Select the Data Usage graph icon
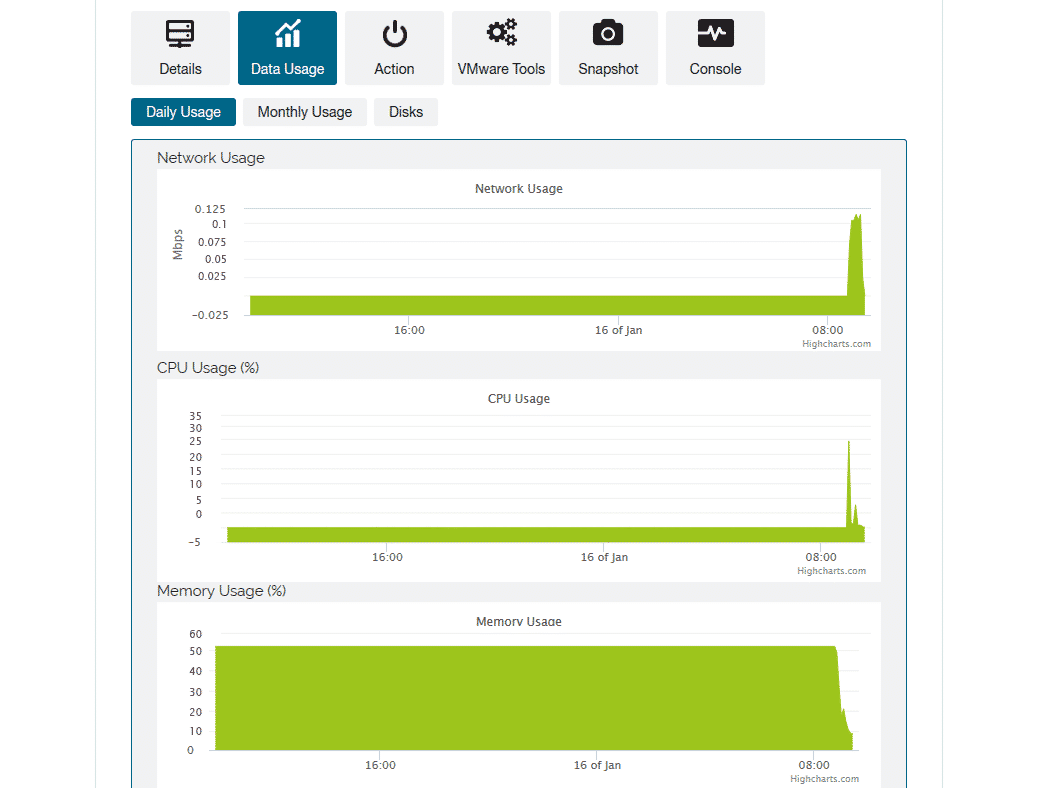Viewport: 1052px width, 788px height. click(287, 35)
